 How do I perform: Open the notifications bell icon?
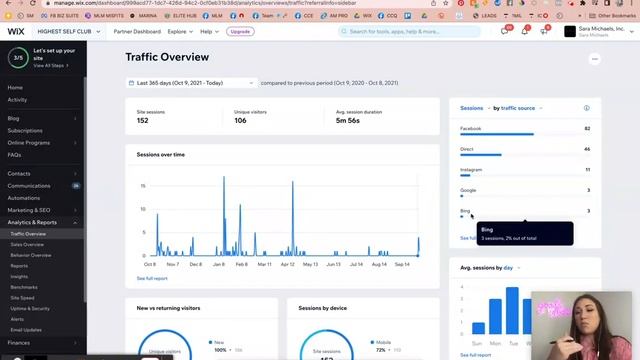click(524, 31)
